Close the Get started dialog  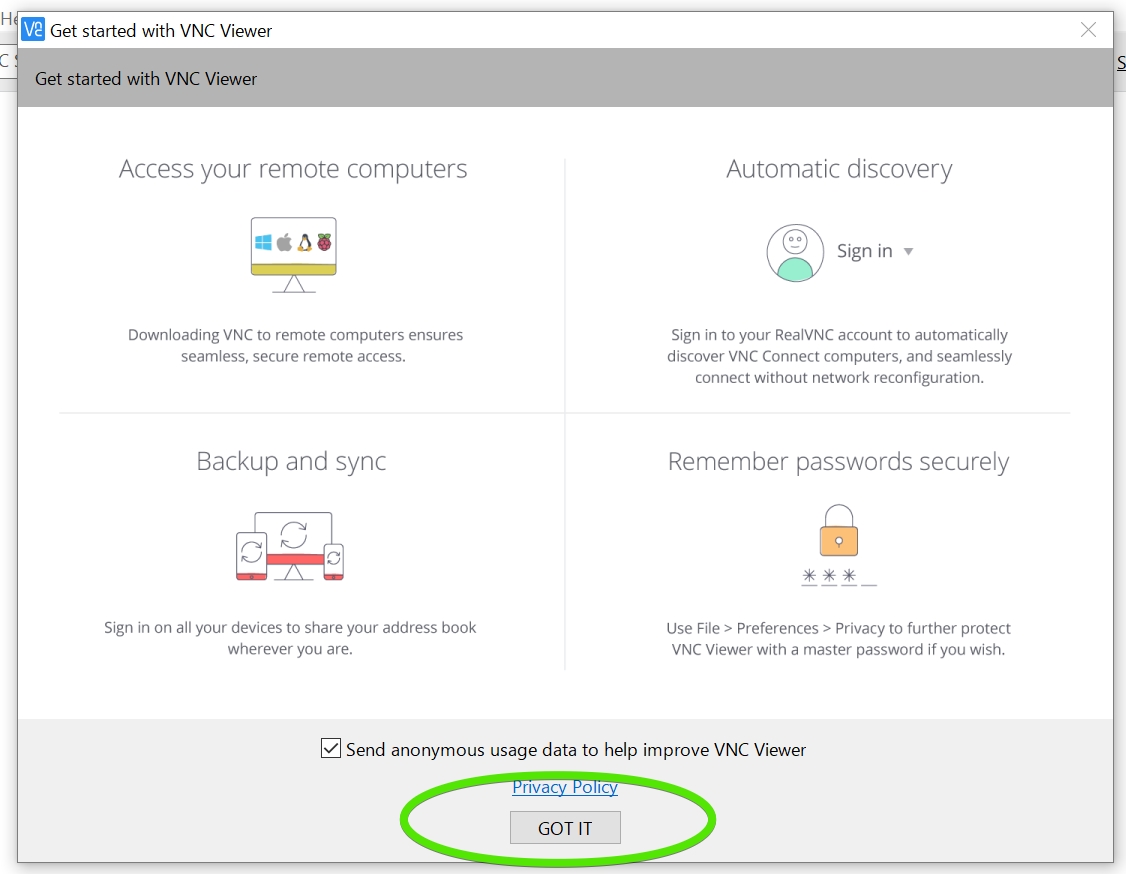click(1088, 30)
